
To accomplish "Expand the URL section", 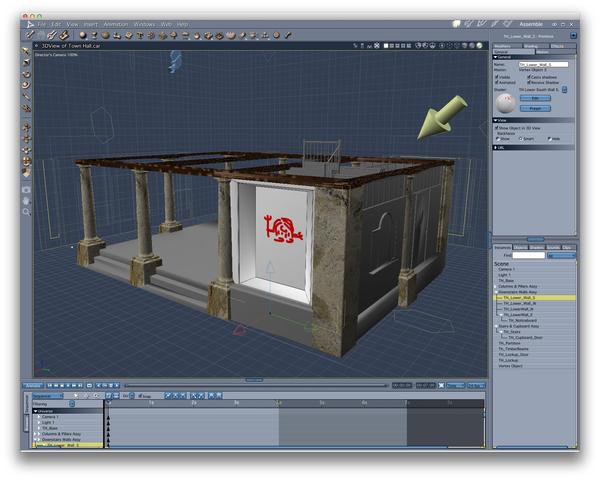I will (x=496, y=147).
